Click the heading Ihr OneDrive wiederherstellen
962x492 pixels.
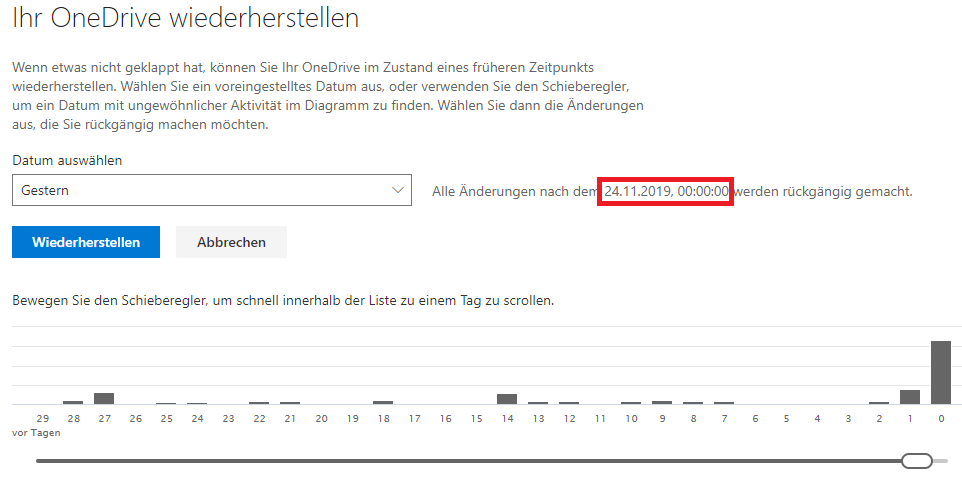[x=185, y=17]
